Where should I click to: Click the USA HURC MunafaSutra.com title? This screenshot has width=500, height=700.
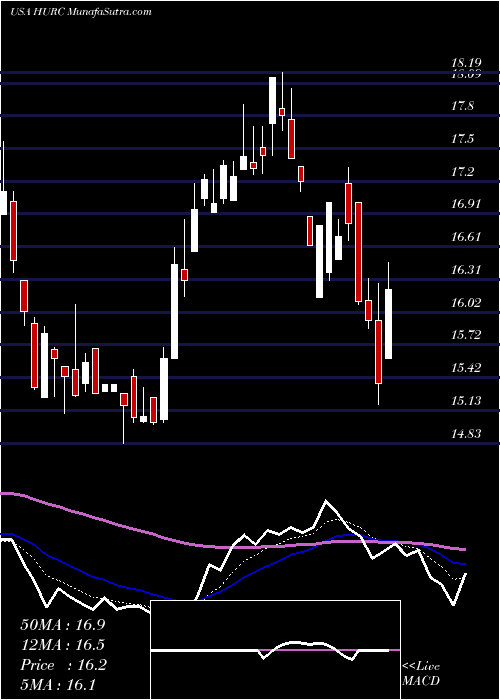(81, 12)
